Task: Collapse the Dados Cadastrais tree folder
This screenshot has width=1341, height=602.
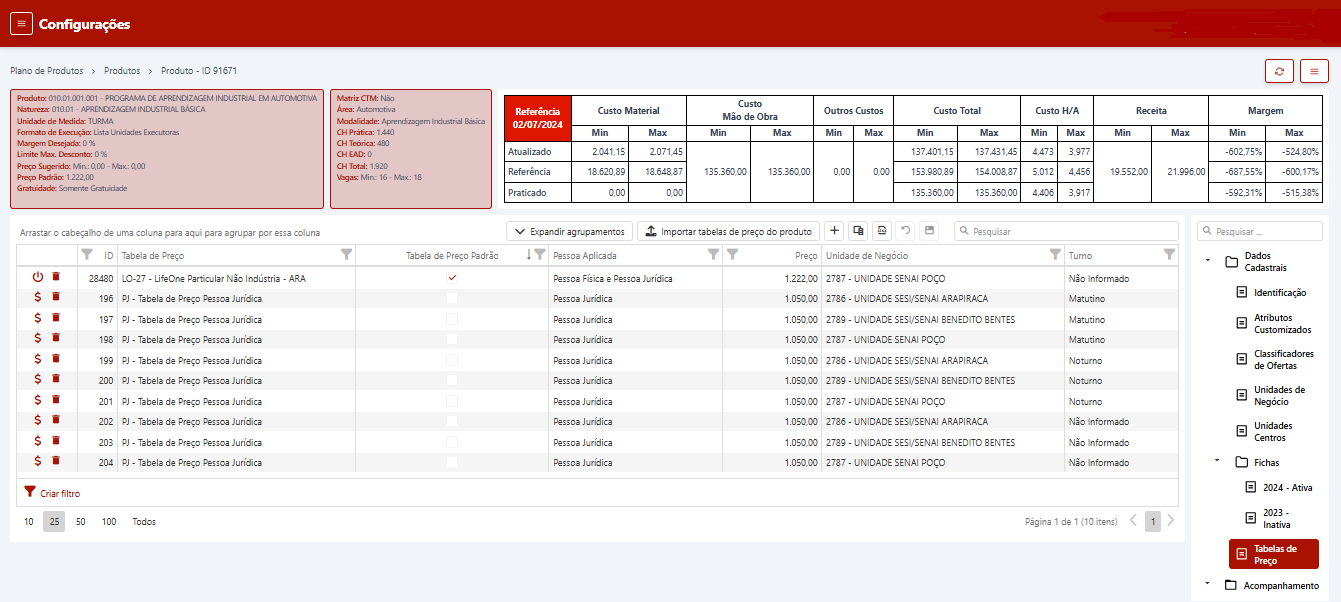Action: [x=1208, y=261]
